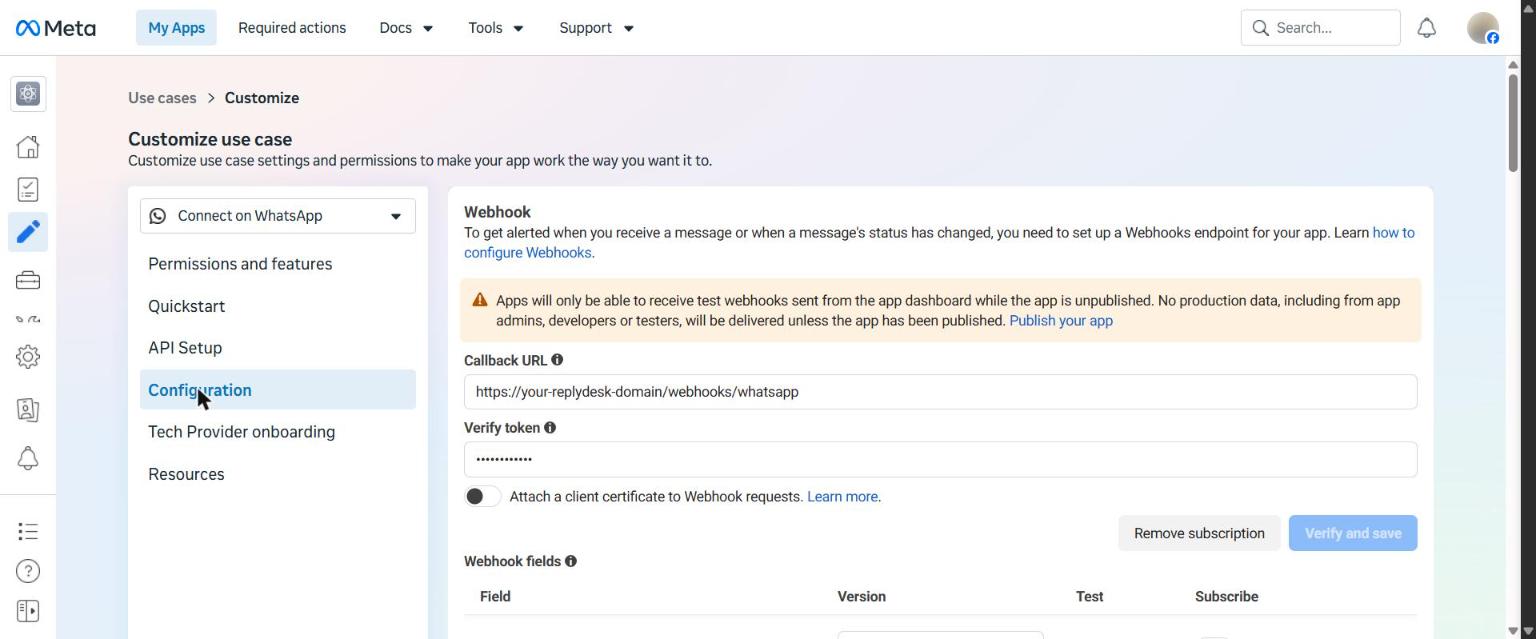Select Resources in side menu
The image size is (1536, 639).
[278, 474]
